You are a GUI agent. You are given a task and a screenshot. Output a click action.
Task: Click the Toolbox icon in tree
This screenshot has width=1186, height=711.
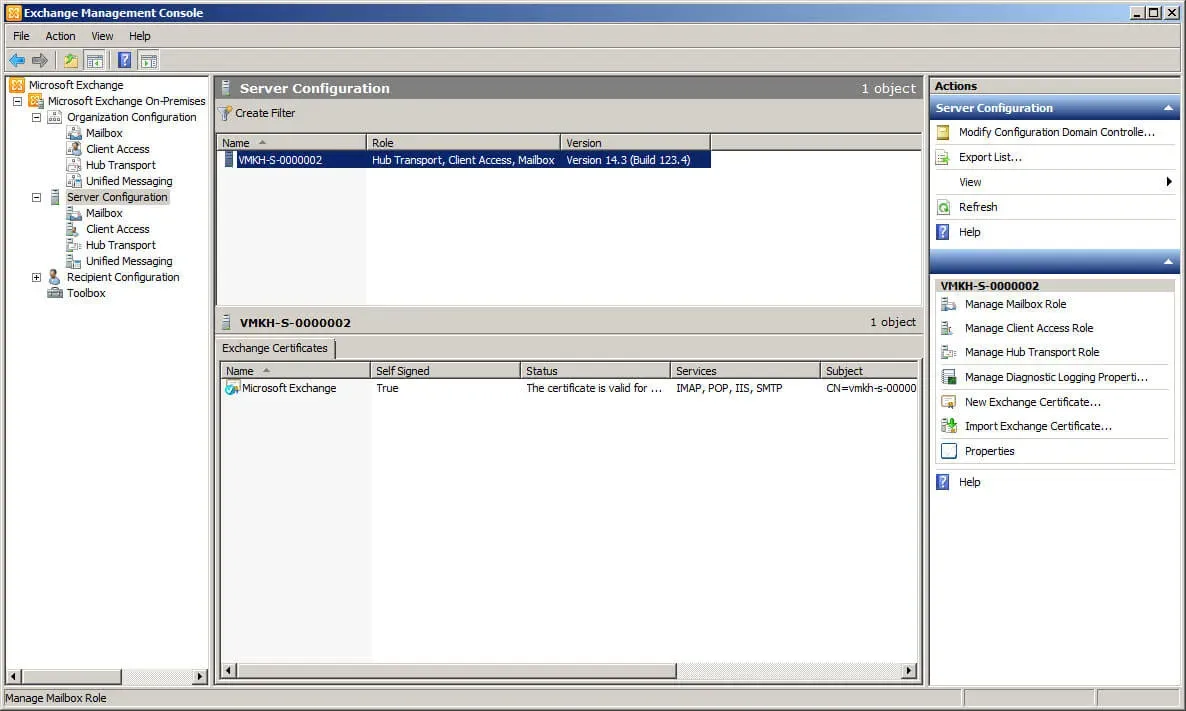(54, 293)
